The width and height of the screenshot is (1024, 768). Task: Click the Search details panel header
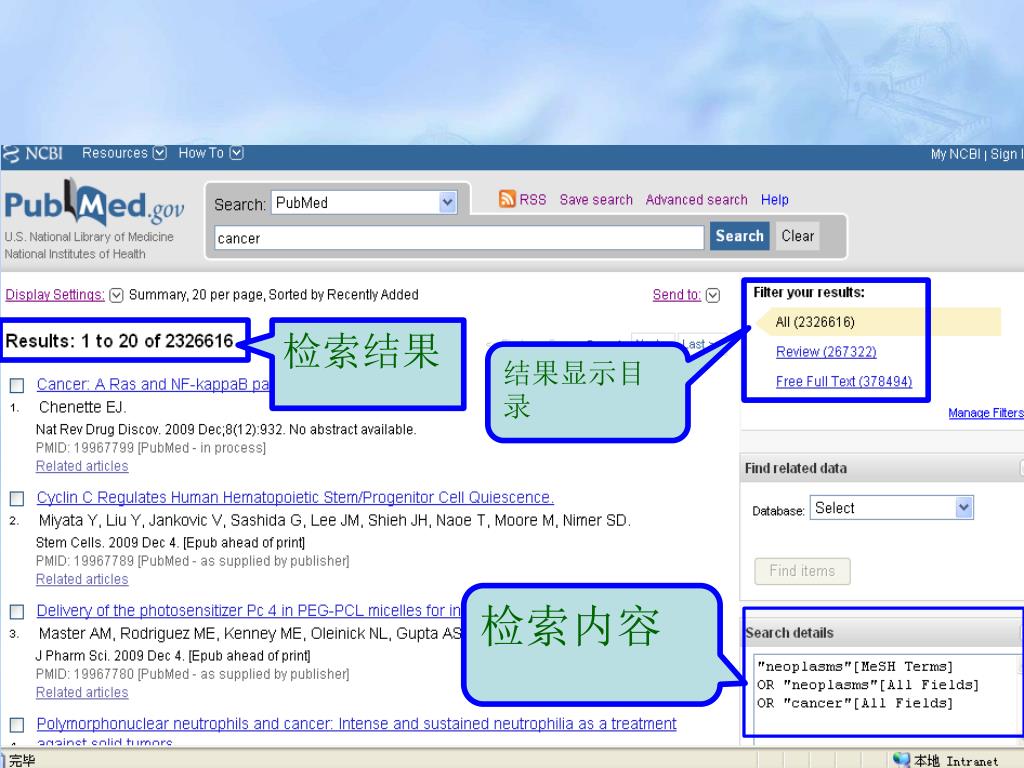point(882,633)
